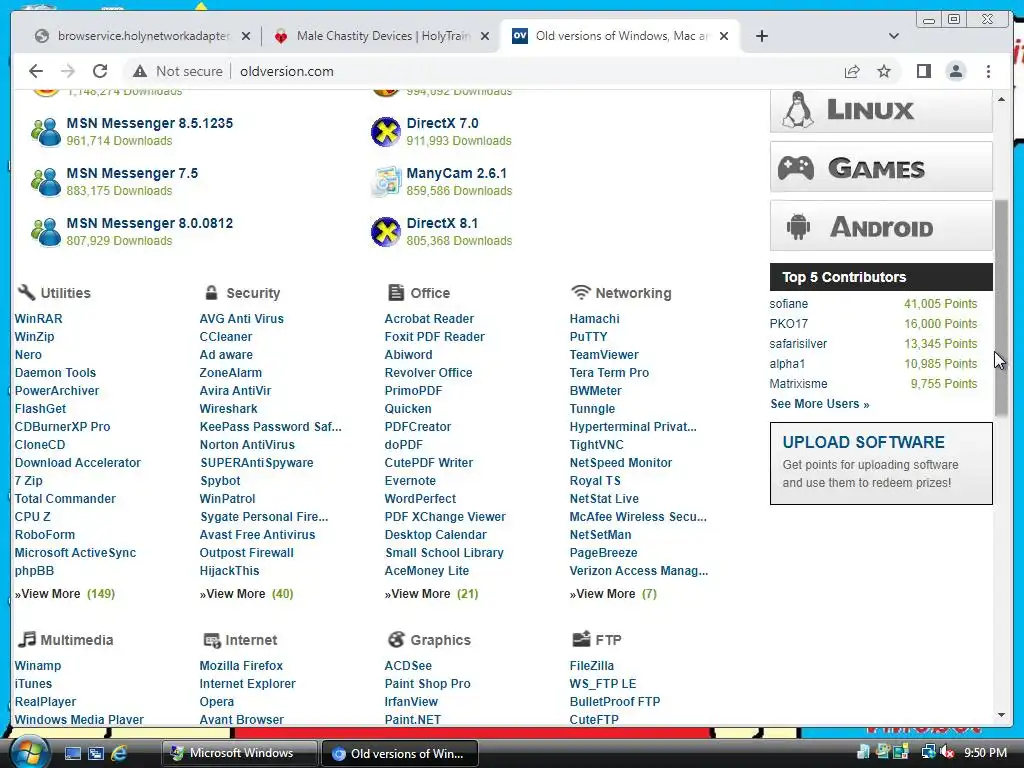Expand View More under Networking
This screenshot has height=768, width=1024.
pos(613,594)
